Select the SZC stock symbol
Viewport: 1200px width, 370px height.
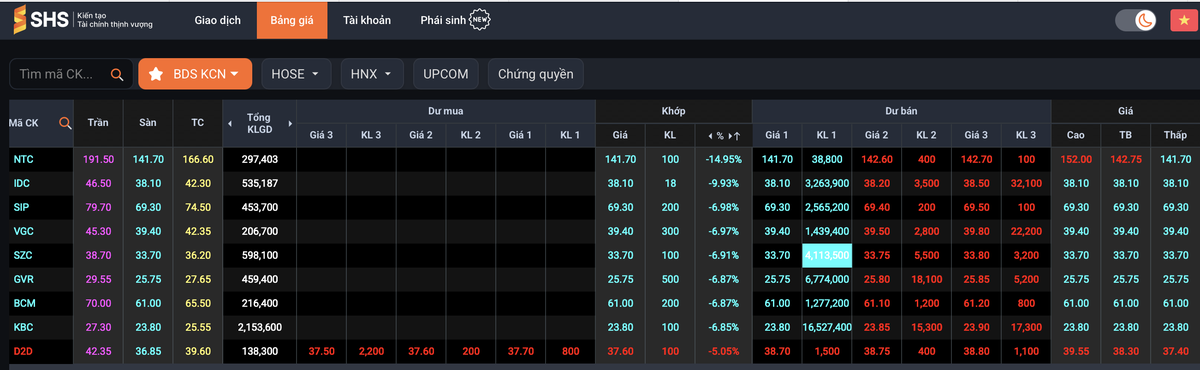[22, 255]
